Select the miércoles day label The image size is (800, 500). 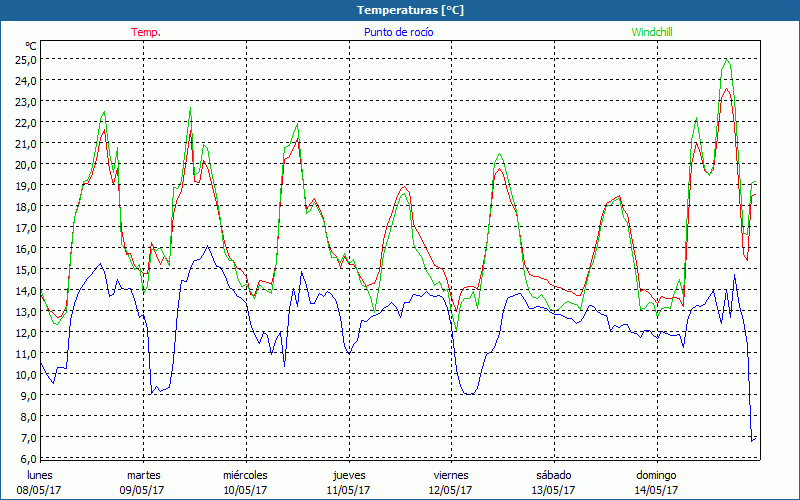click(x=245, y=475)
